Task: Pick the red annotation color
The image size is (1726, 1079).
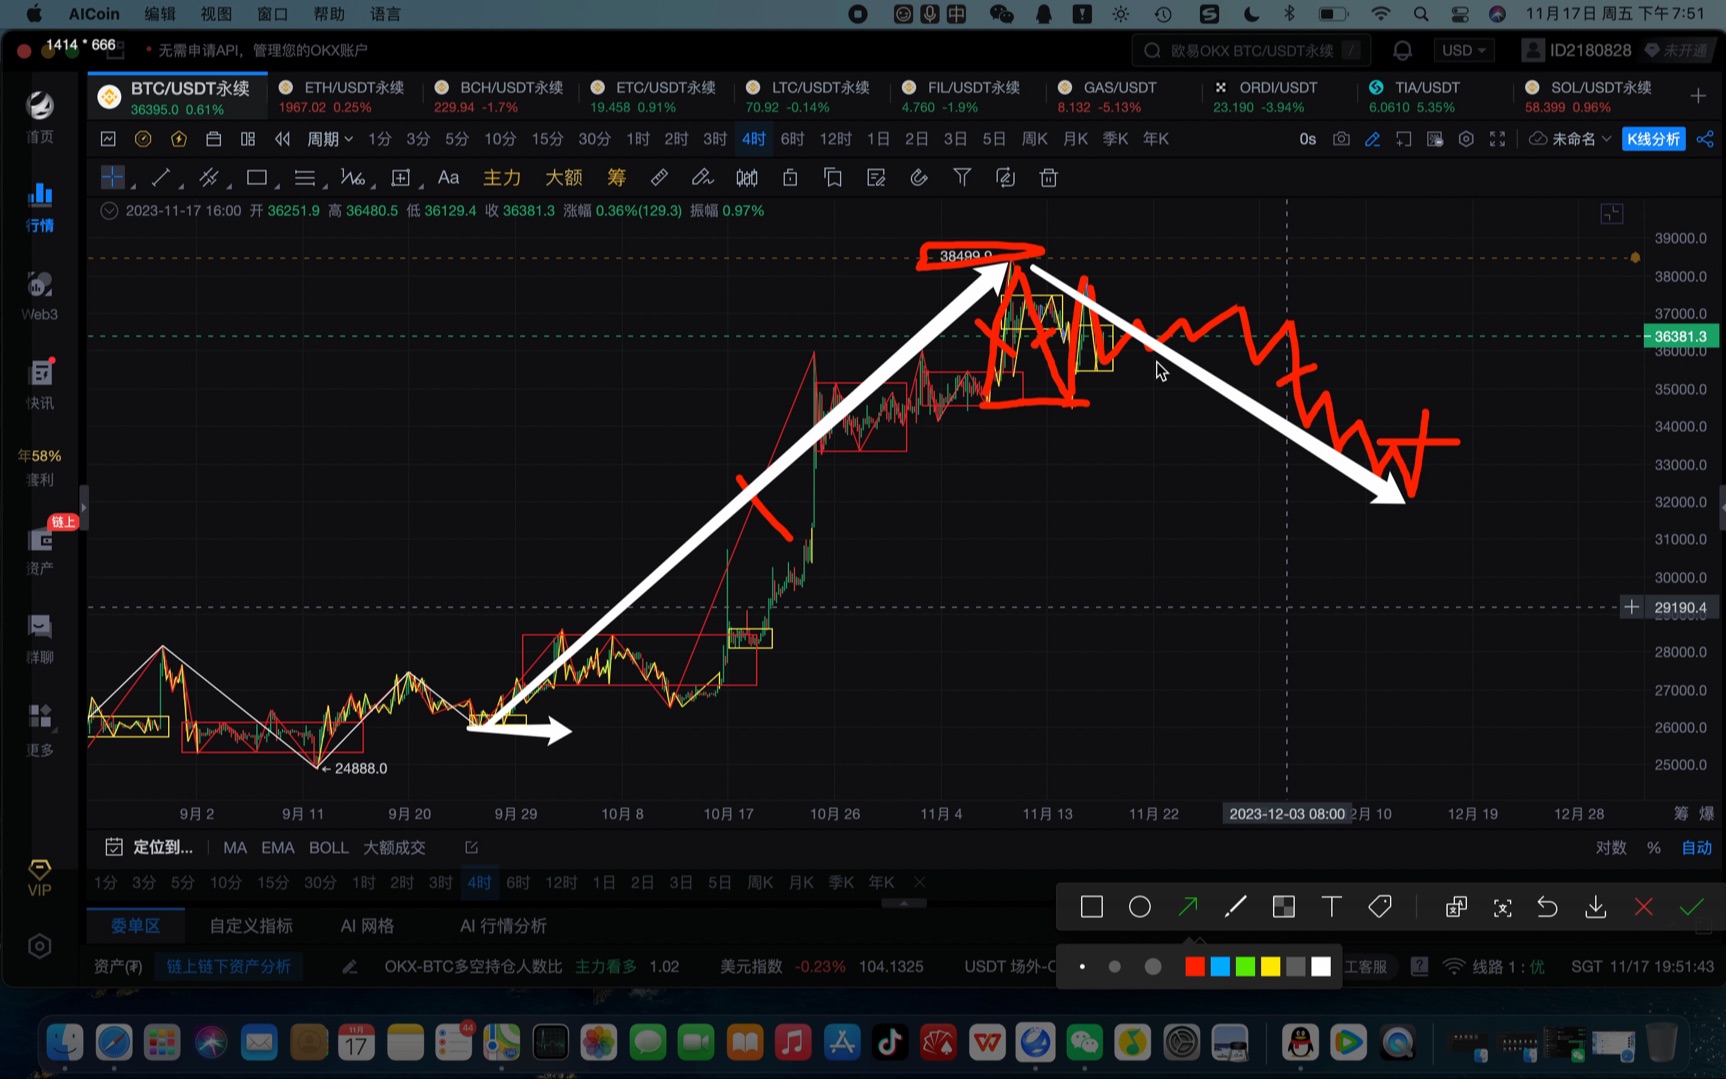Action: (1194, 966)
